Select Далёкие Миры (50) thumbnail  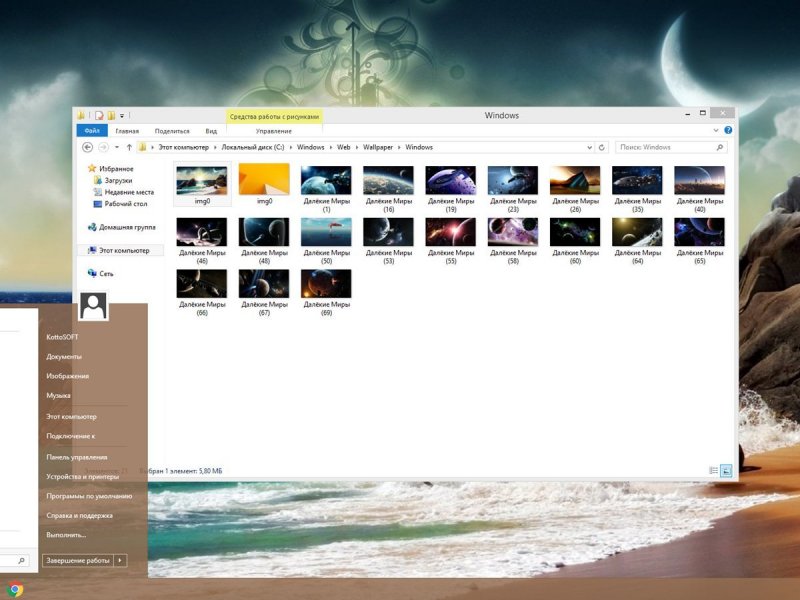pos(326,232)
